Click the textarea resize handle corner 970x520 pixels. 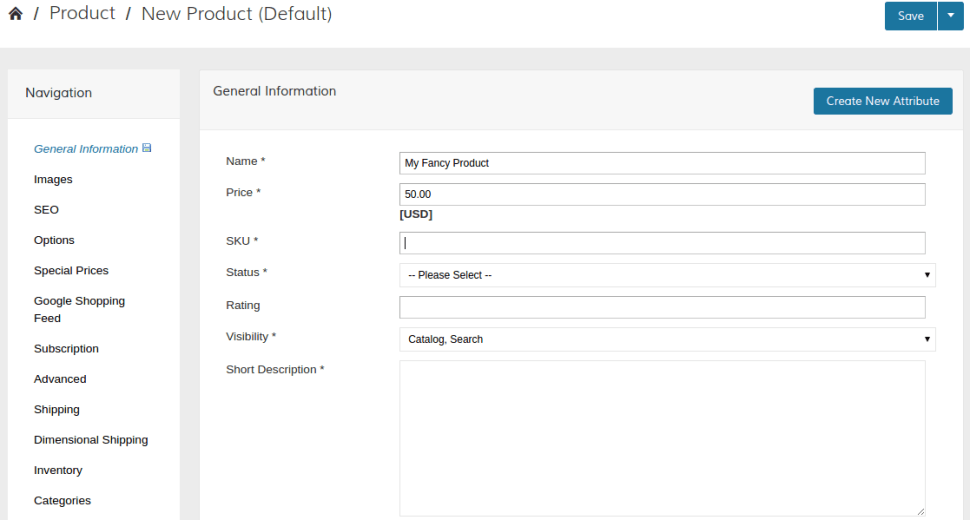921,511
